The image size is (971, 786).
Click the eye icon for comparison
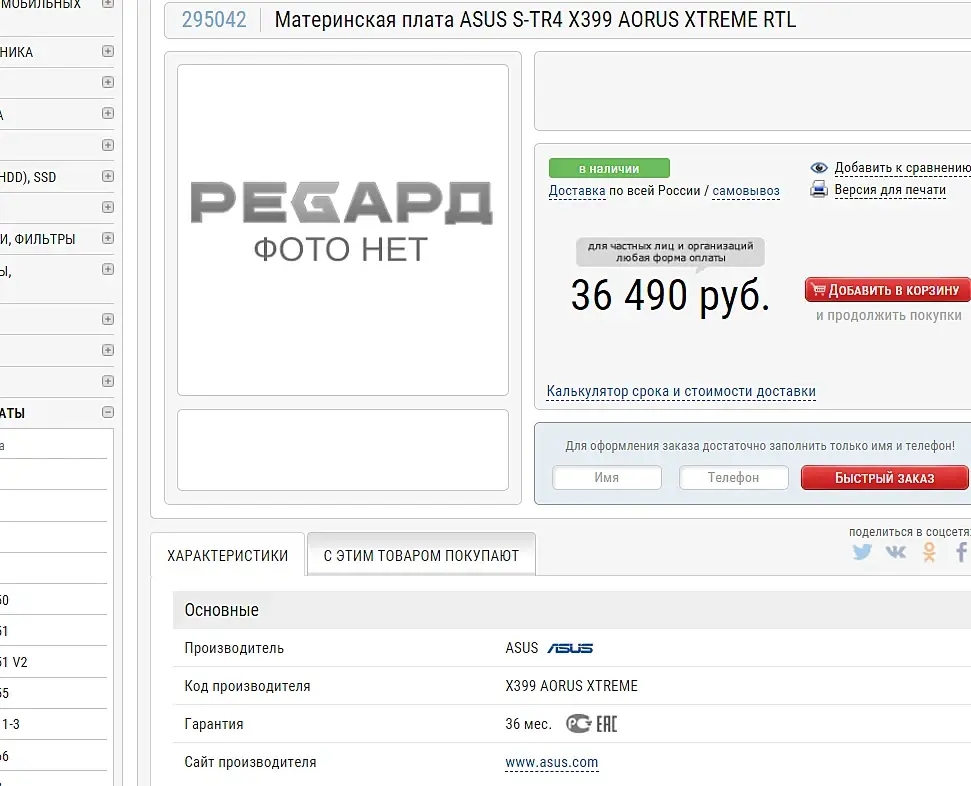click(x=819, y=168)
